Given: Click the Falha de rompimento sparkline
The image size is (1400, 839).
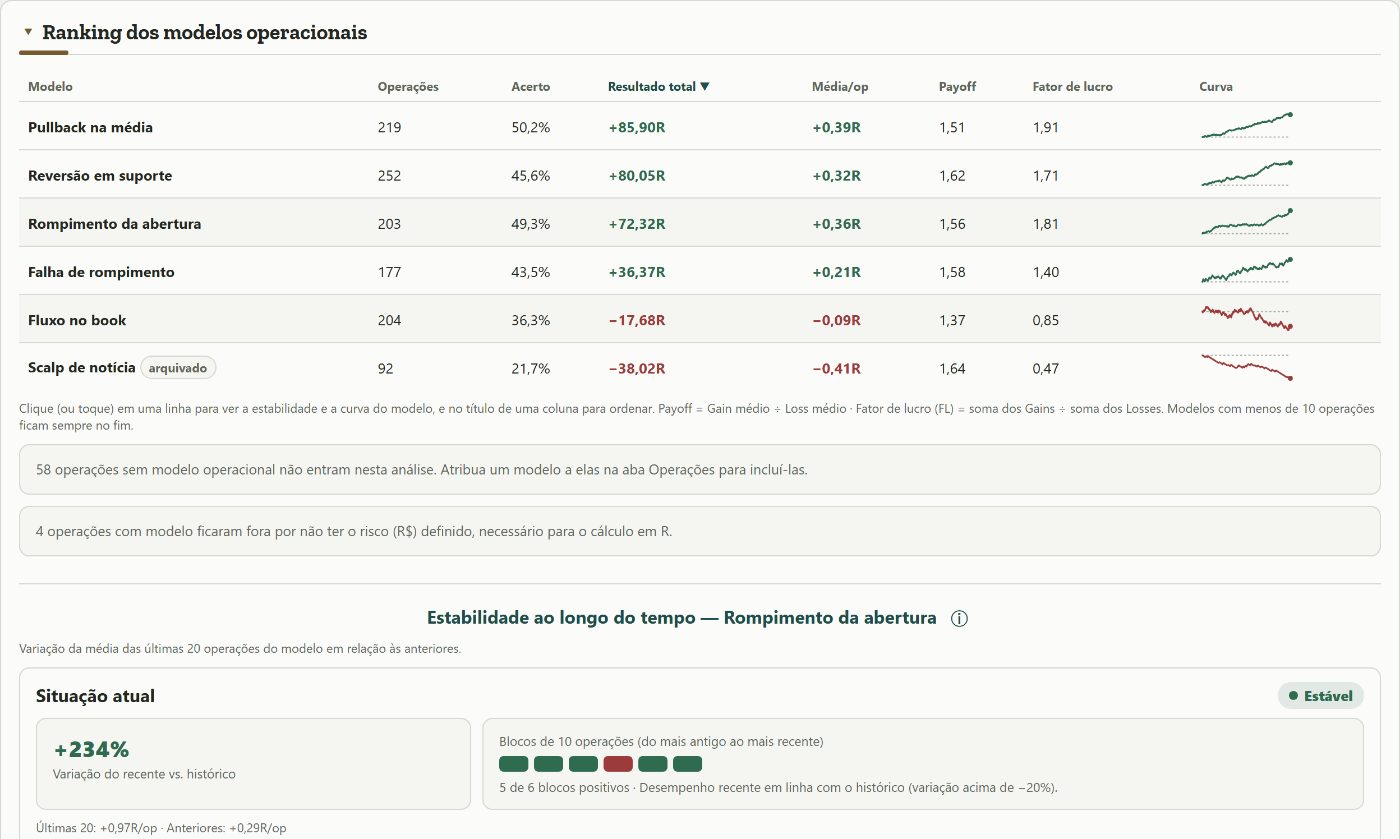Looking at the screenshot, I should point(1247,270).
